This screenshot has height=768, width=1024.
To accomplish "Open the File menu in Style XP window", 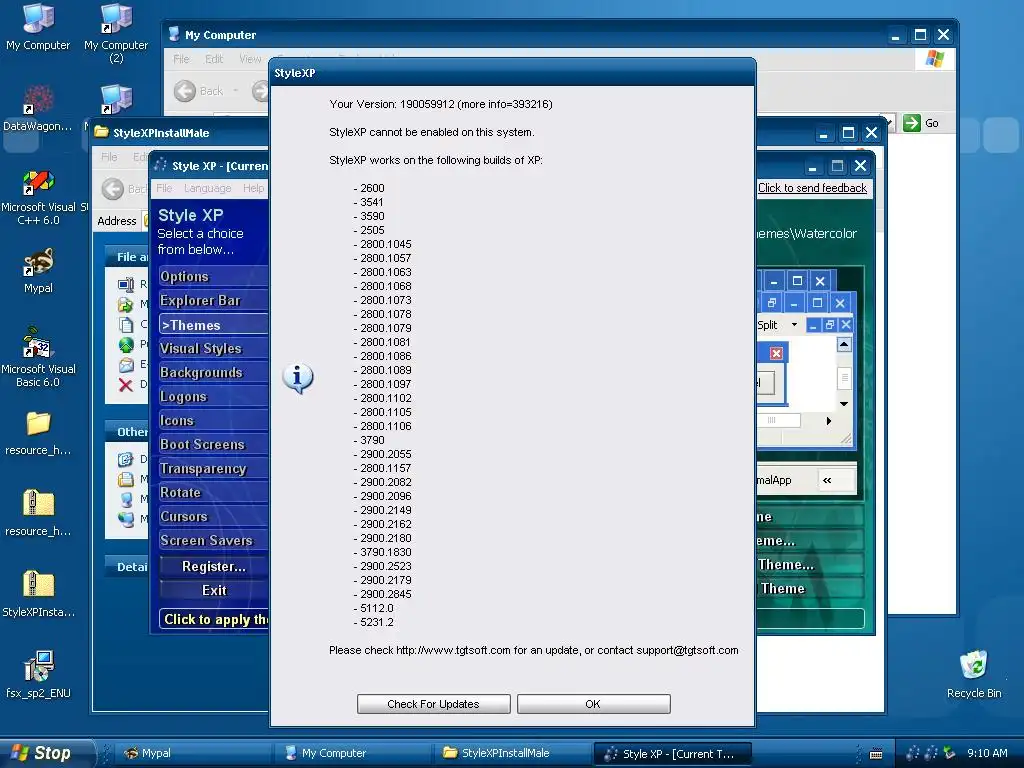I will tap(164, 188).
